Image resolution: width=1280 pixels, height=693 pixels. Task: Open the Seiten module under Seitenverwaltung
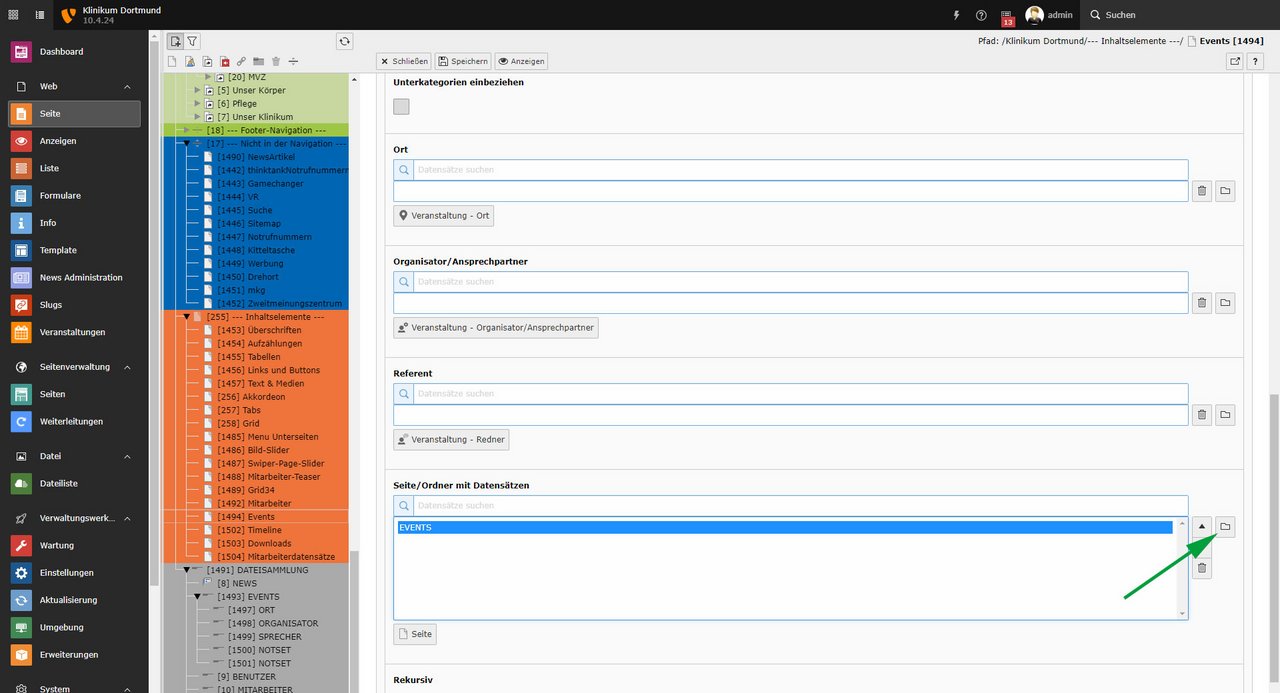click(74, 395)
